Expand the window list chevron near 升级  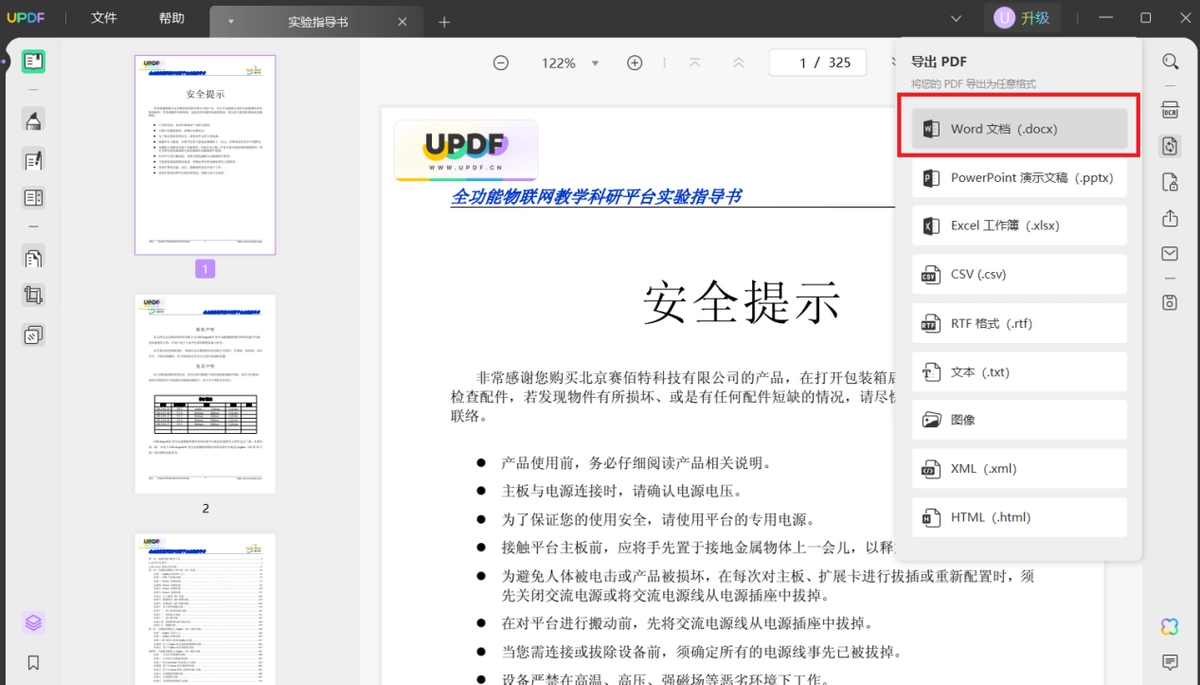(x=956, y=18)
